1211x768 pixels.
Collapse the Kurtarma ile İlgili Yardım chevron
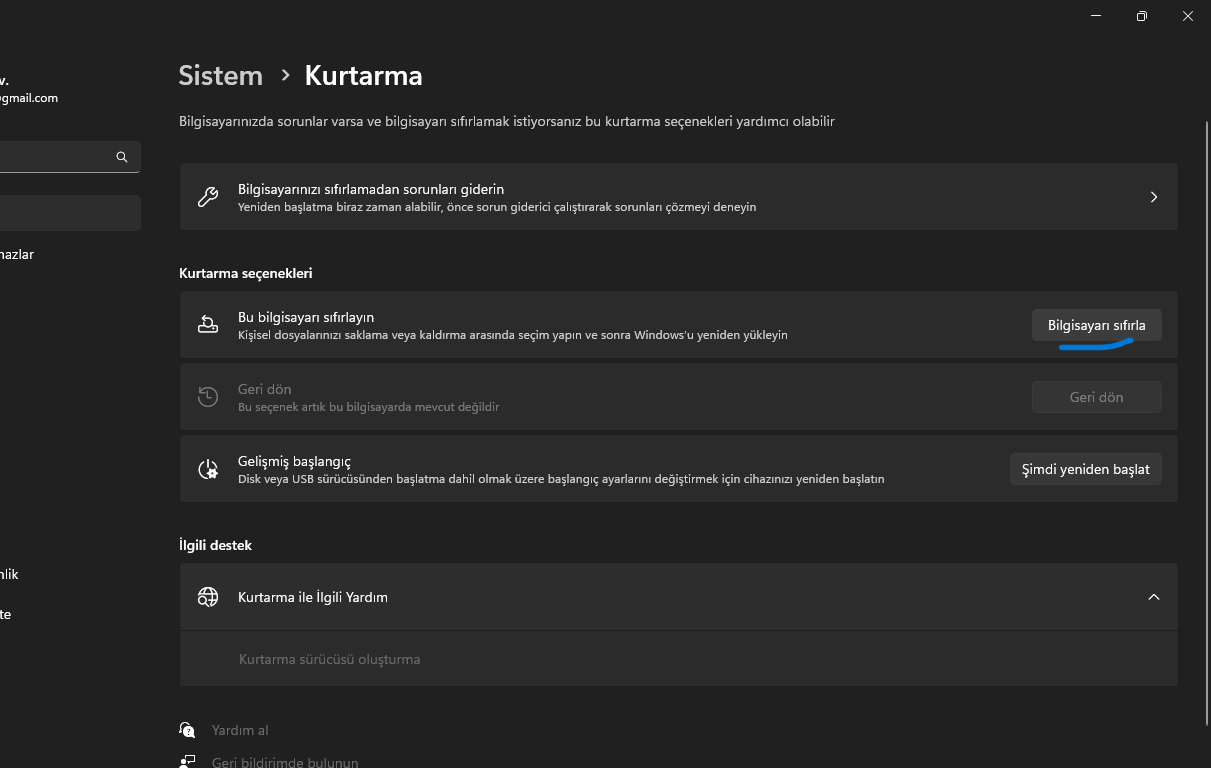pos(1153,597)
